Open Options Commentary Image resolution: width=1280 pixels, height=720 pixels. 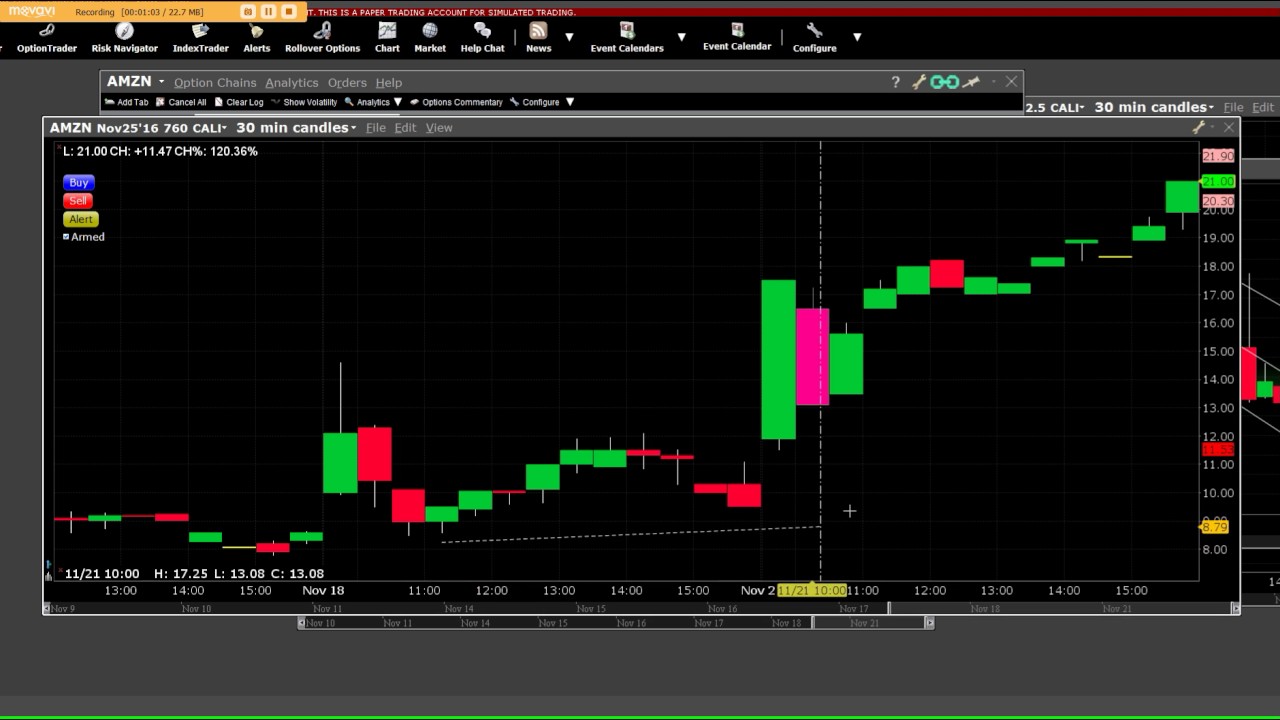(456, 102)
